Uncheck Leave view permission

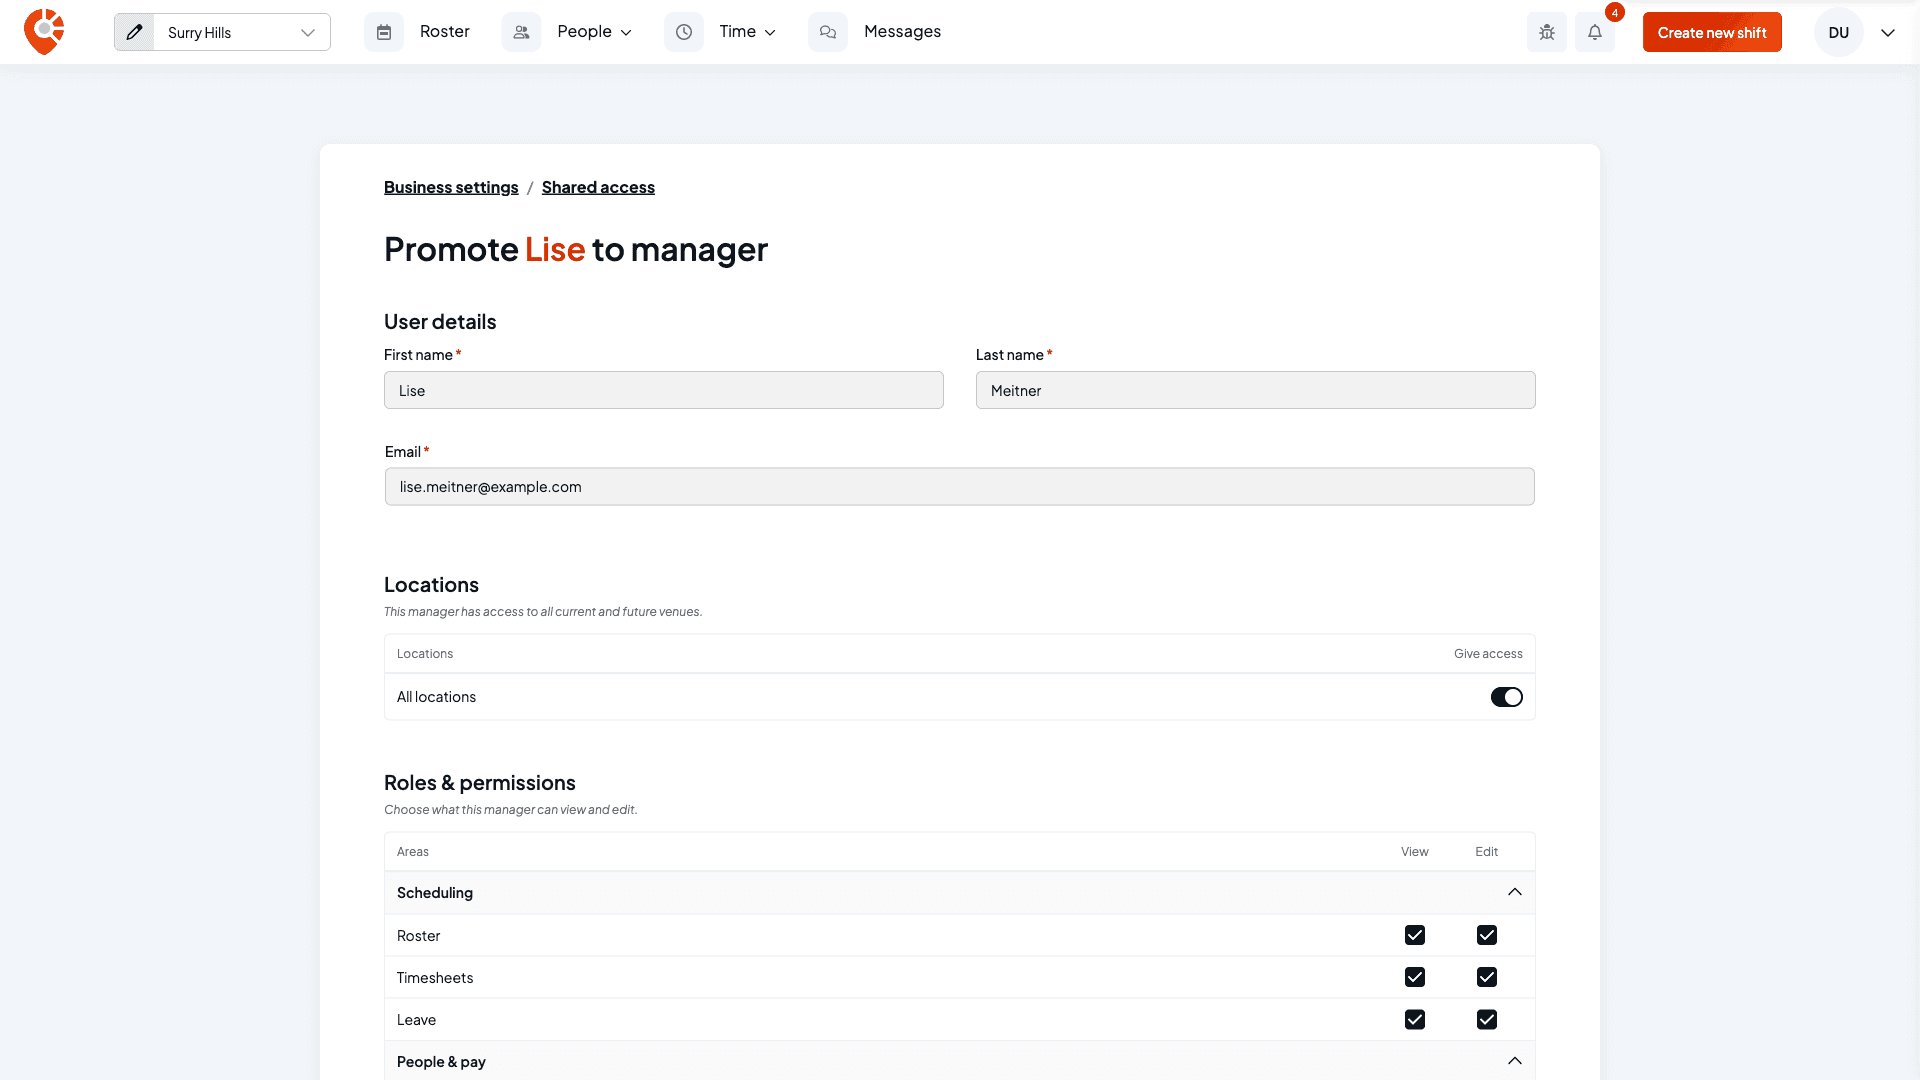coord(1414,1019)
